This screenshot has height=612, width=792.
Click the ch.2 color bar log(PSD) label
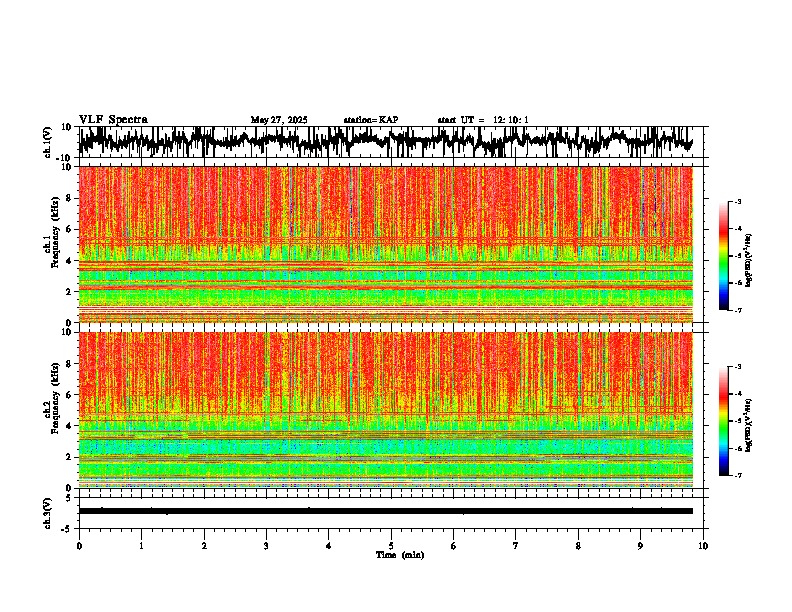point(749,426)
